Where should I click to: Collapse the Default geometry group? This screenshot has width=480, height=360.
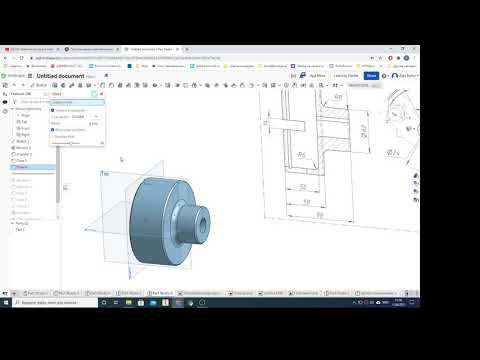click(x=13, y=109)
